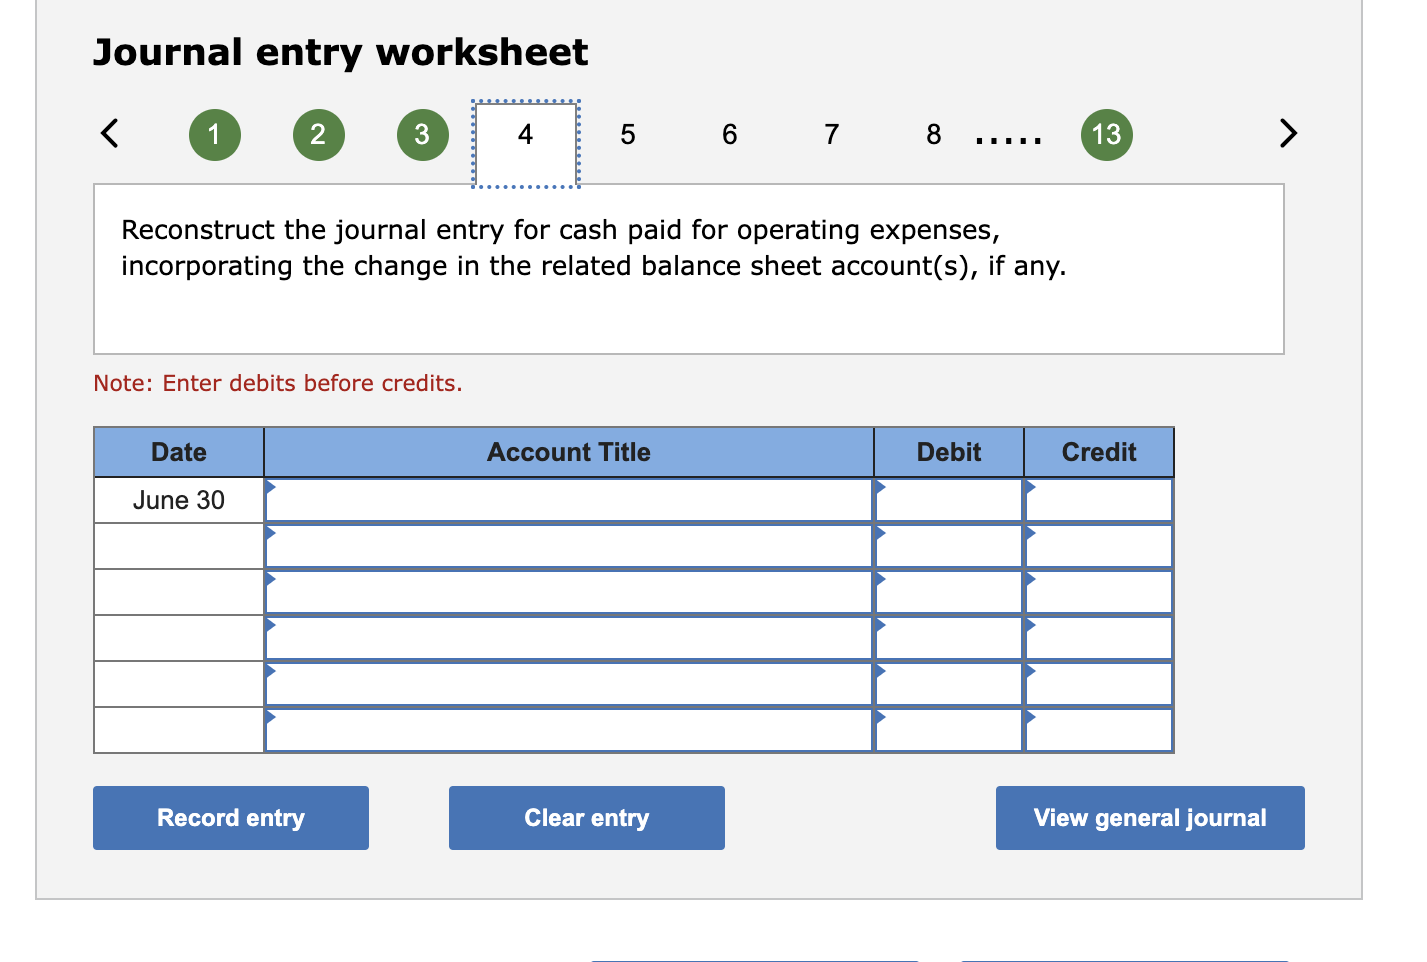Click Debit field in second row

[949, 546]
